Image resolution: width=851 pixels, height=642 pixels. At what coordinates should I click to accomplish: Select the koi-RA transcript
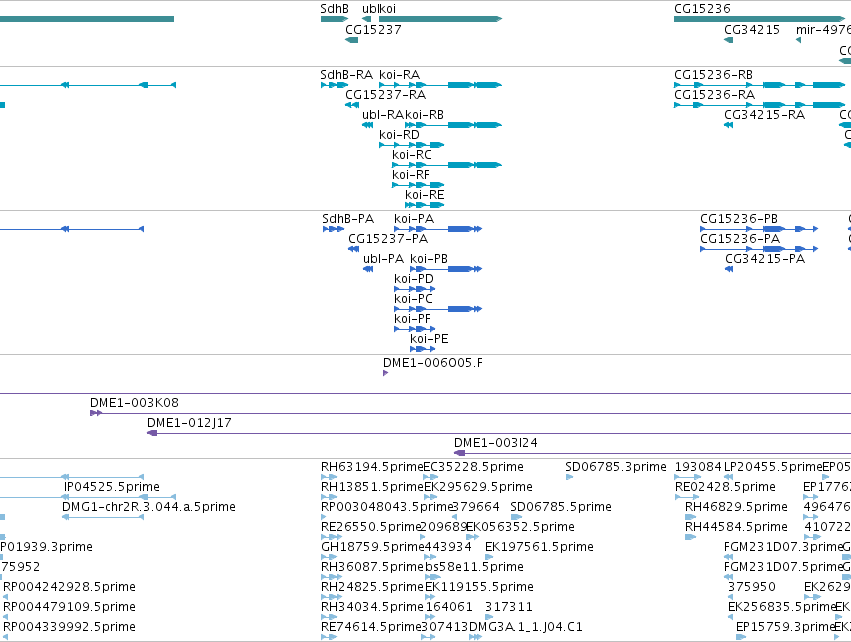point(440,85)
